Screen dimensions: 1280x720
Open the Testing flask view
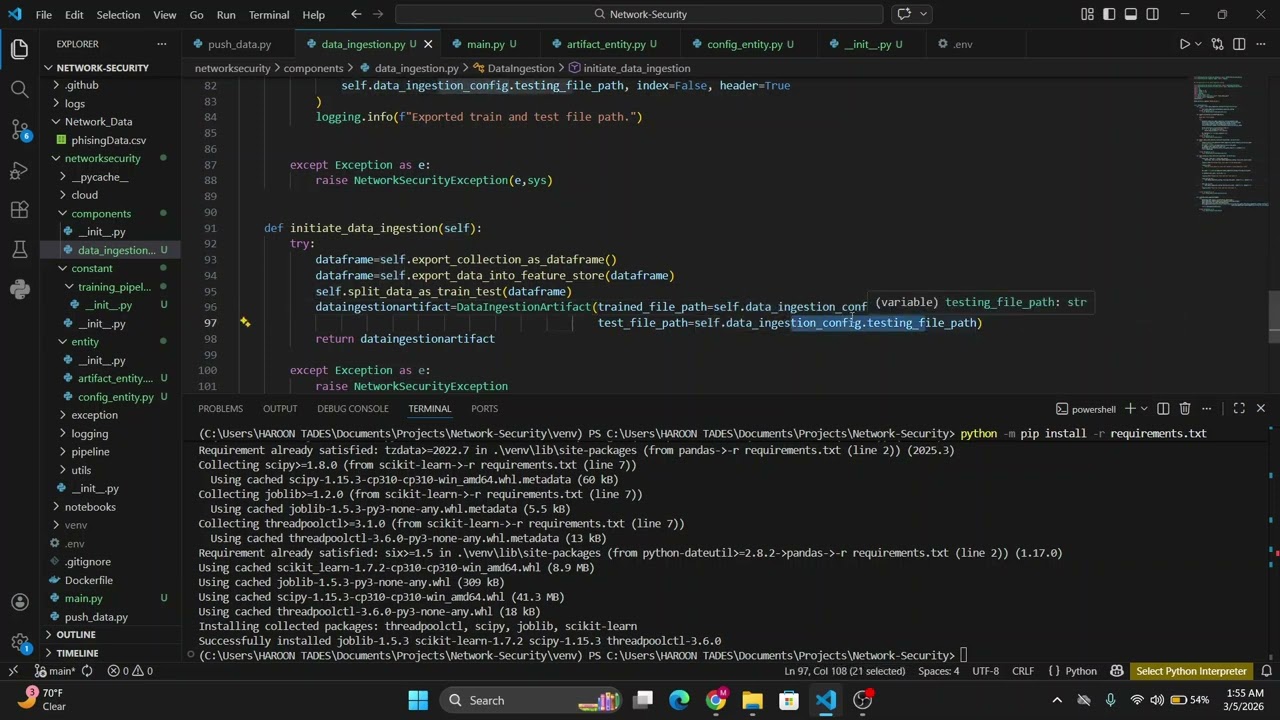point(19,249)
